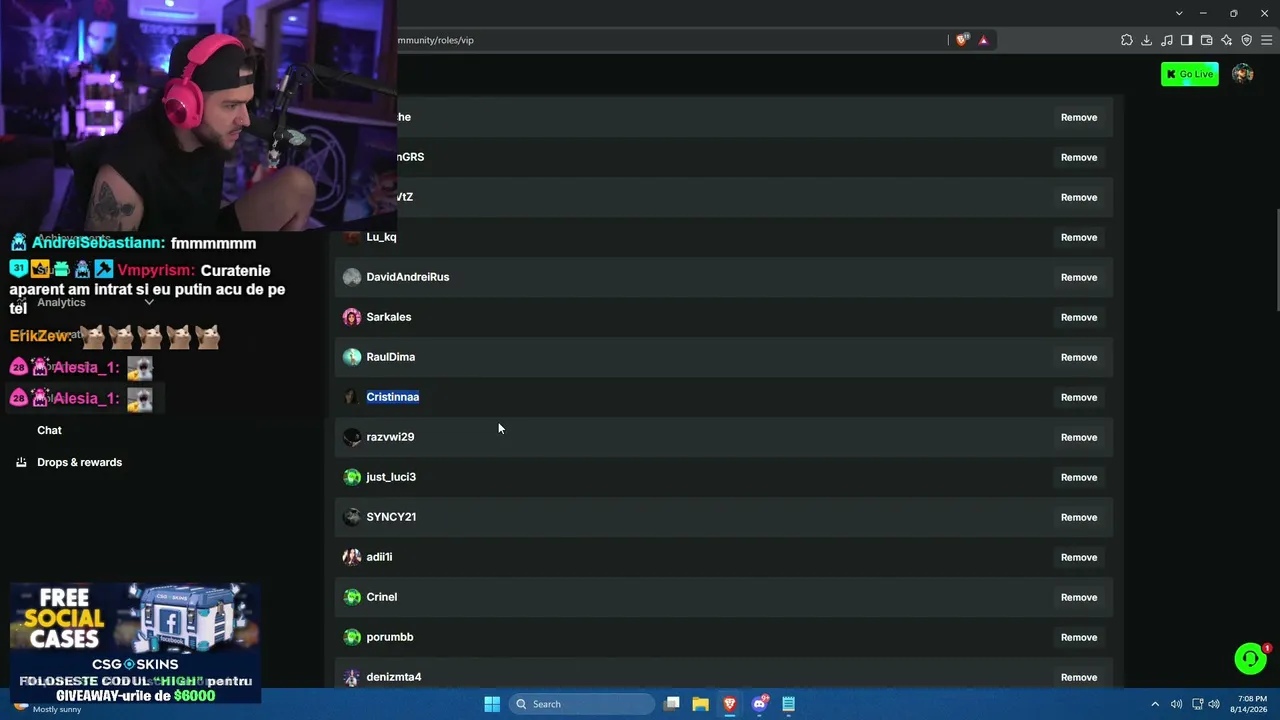Image resolution: width=1280 pixels, height=720 pixels.
Task: Click adii1i's avatar in the list
Action: click(x=352, y=557)
